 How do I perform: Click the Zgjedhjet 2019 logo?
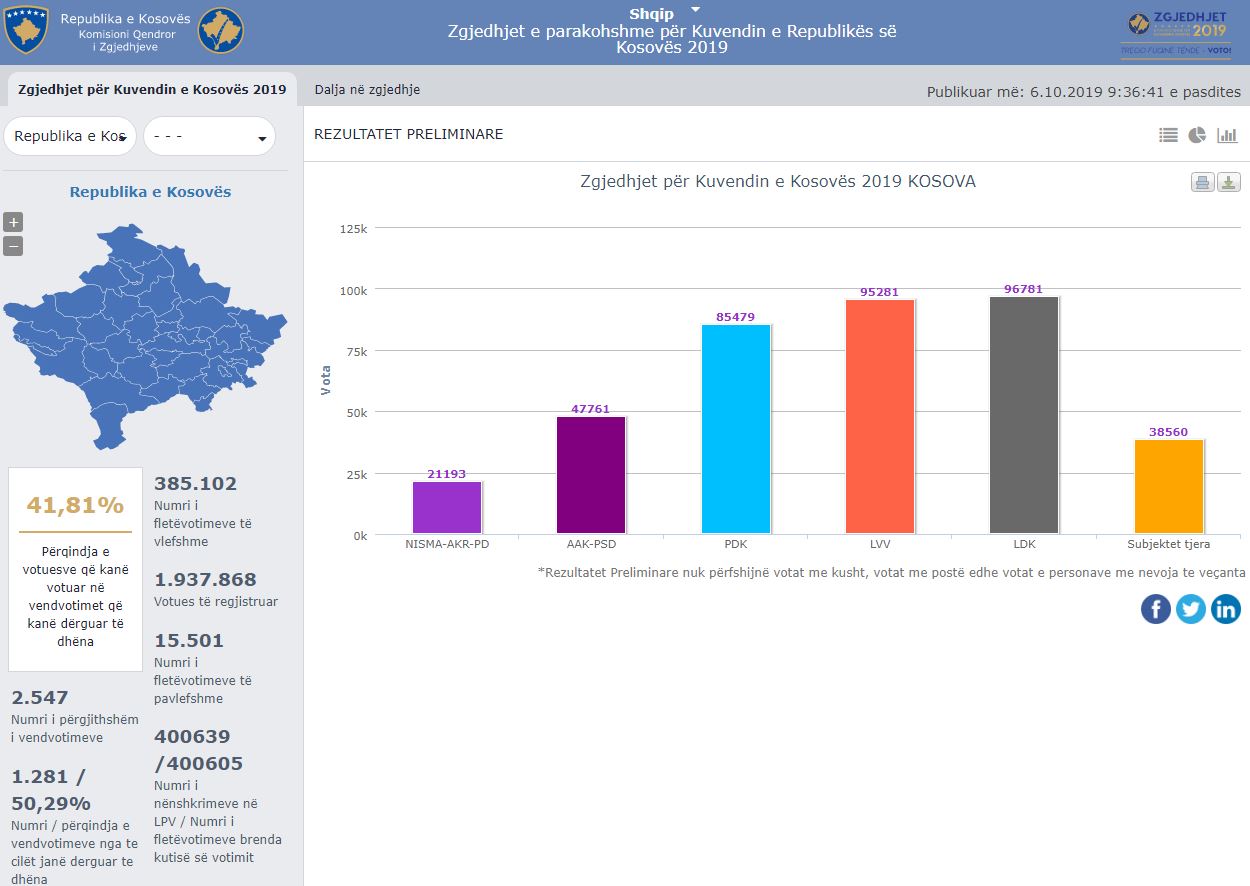pyautogui.click(x=1177, y=34)
